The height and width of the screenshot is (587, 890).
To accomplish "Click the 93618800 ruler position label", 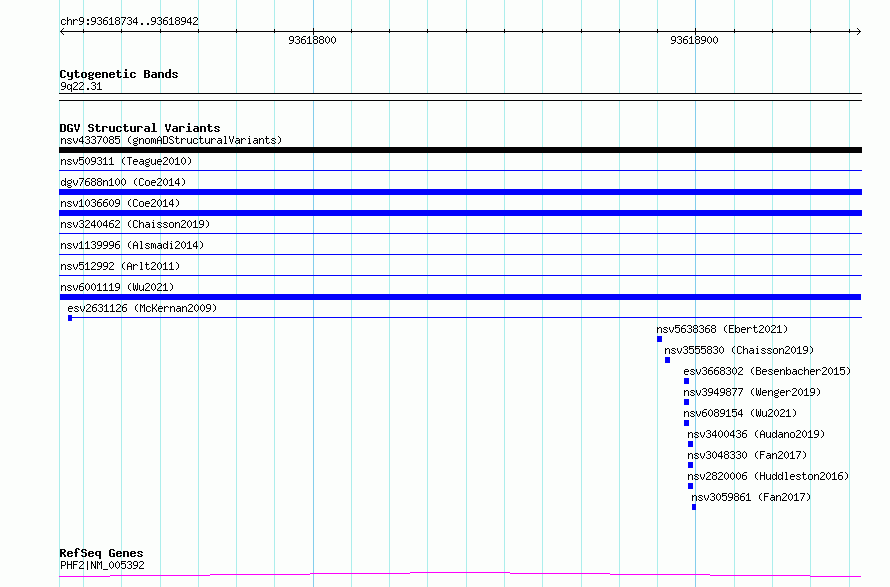I will coord(312,40).
